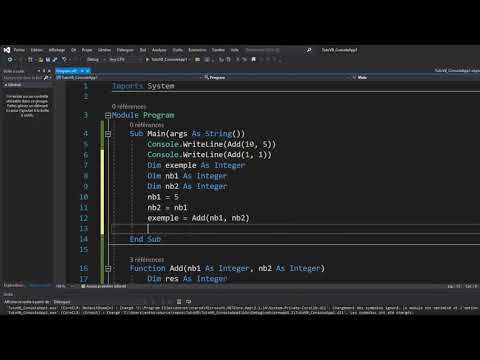480x360 pixels.
Task: Click the toolbox search magnifier icon
Action: click(x=46, y=77)
